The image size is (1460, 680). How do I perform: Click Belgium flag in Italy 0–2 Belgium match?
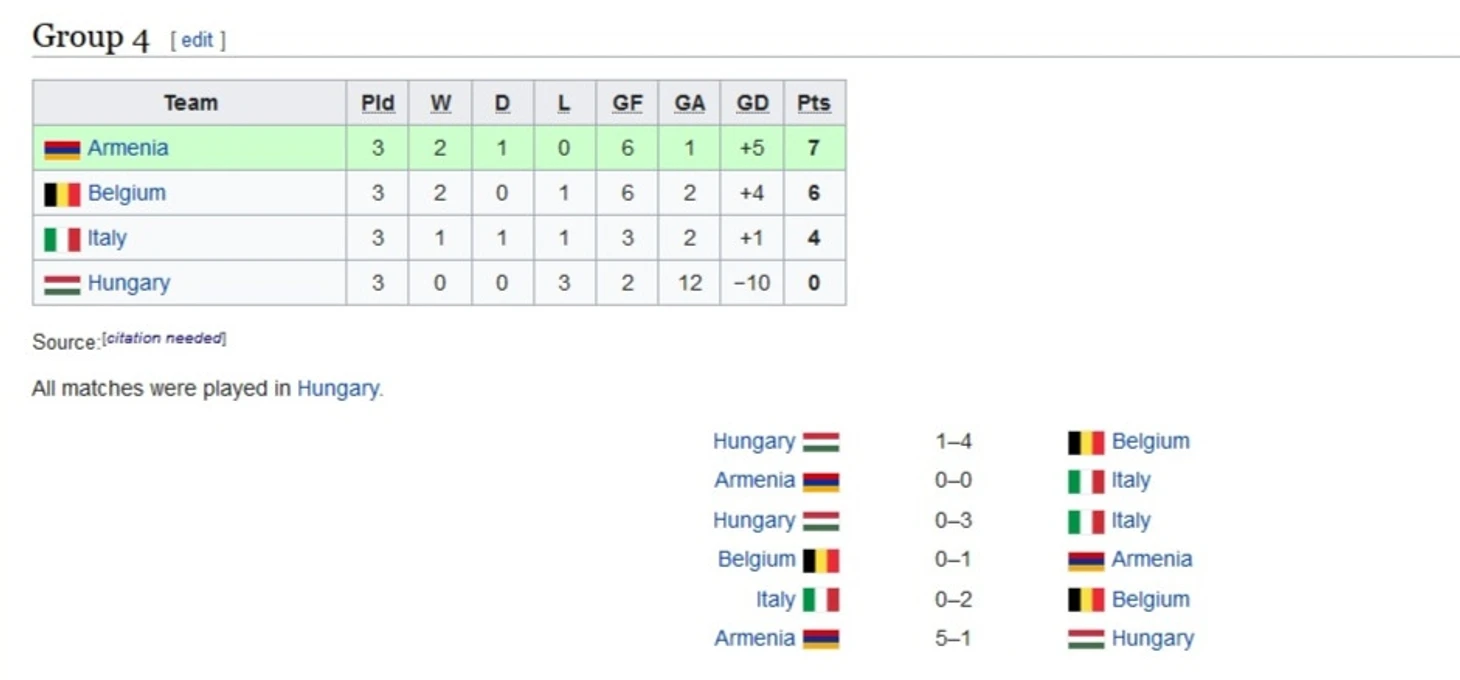(x=1086, y=600)
